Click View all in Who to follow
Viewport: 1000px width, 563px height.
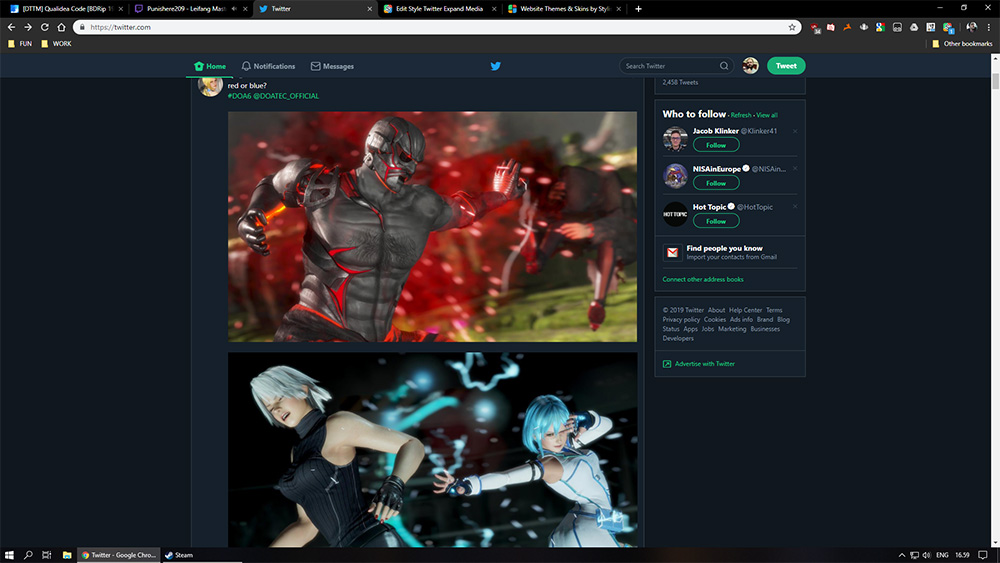coord(767,115)
